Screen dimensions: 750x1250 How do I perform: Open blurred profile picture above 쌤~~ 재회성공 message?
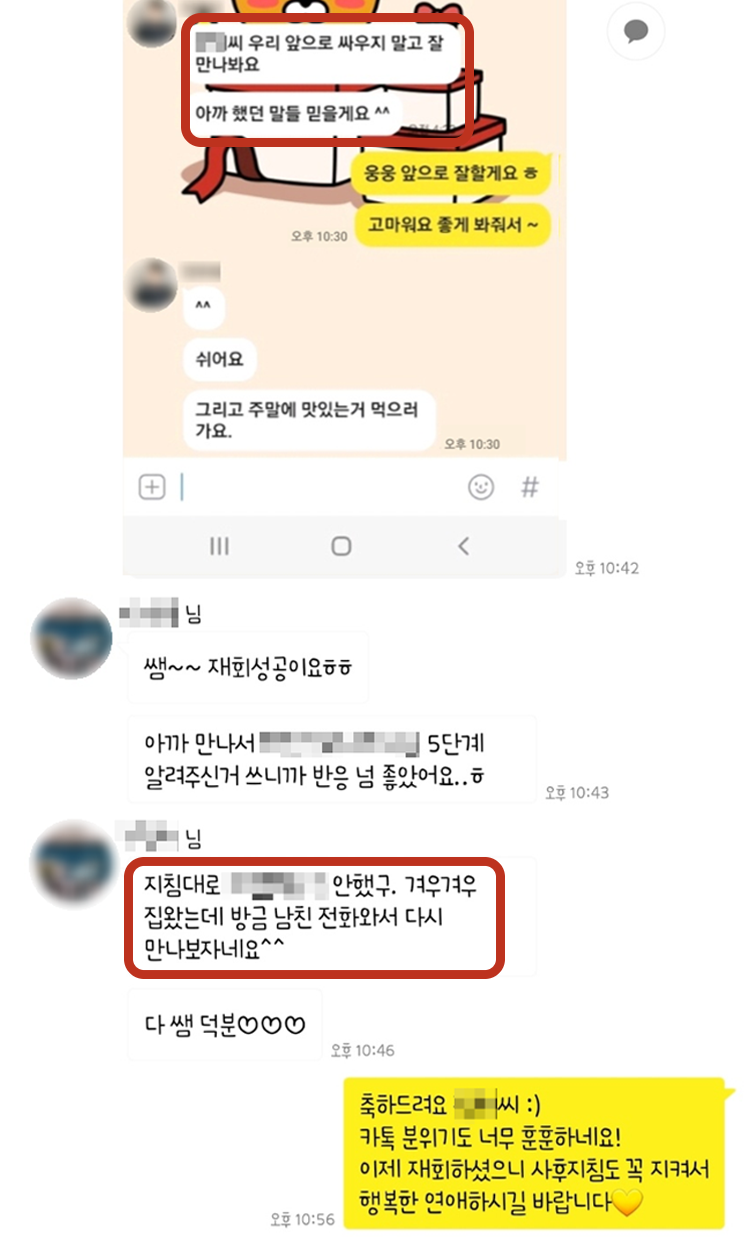[x=71, y=639]
